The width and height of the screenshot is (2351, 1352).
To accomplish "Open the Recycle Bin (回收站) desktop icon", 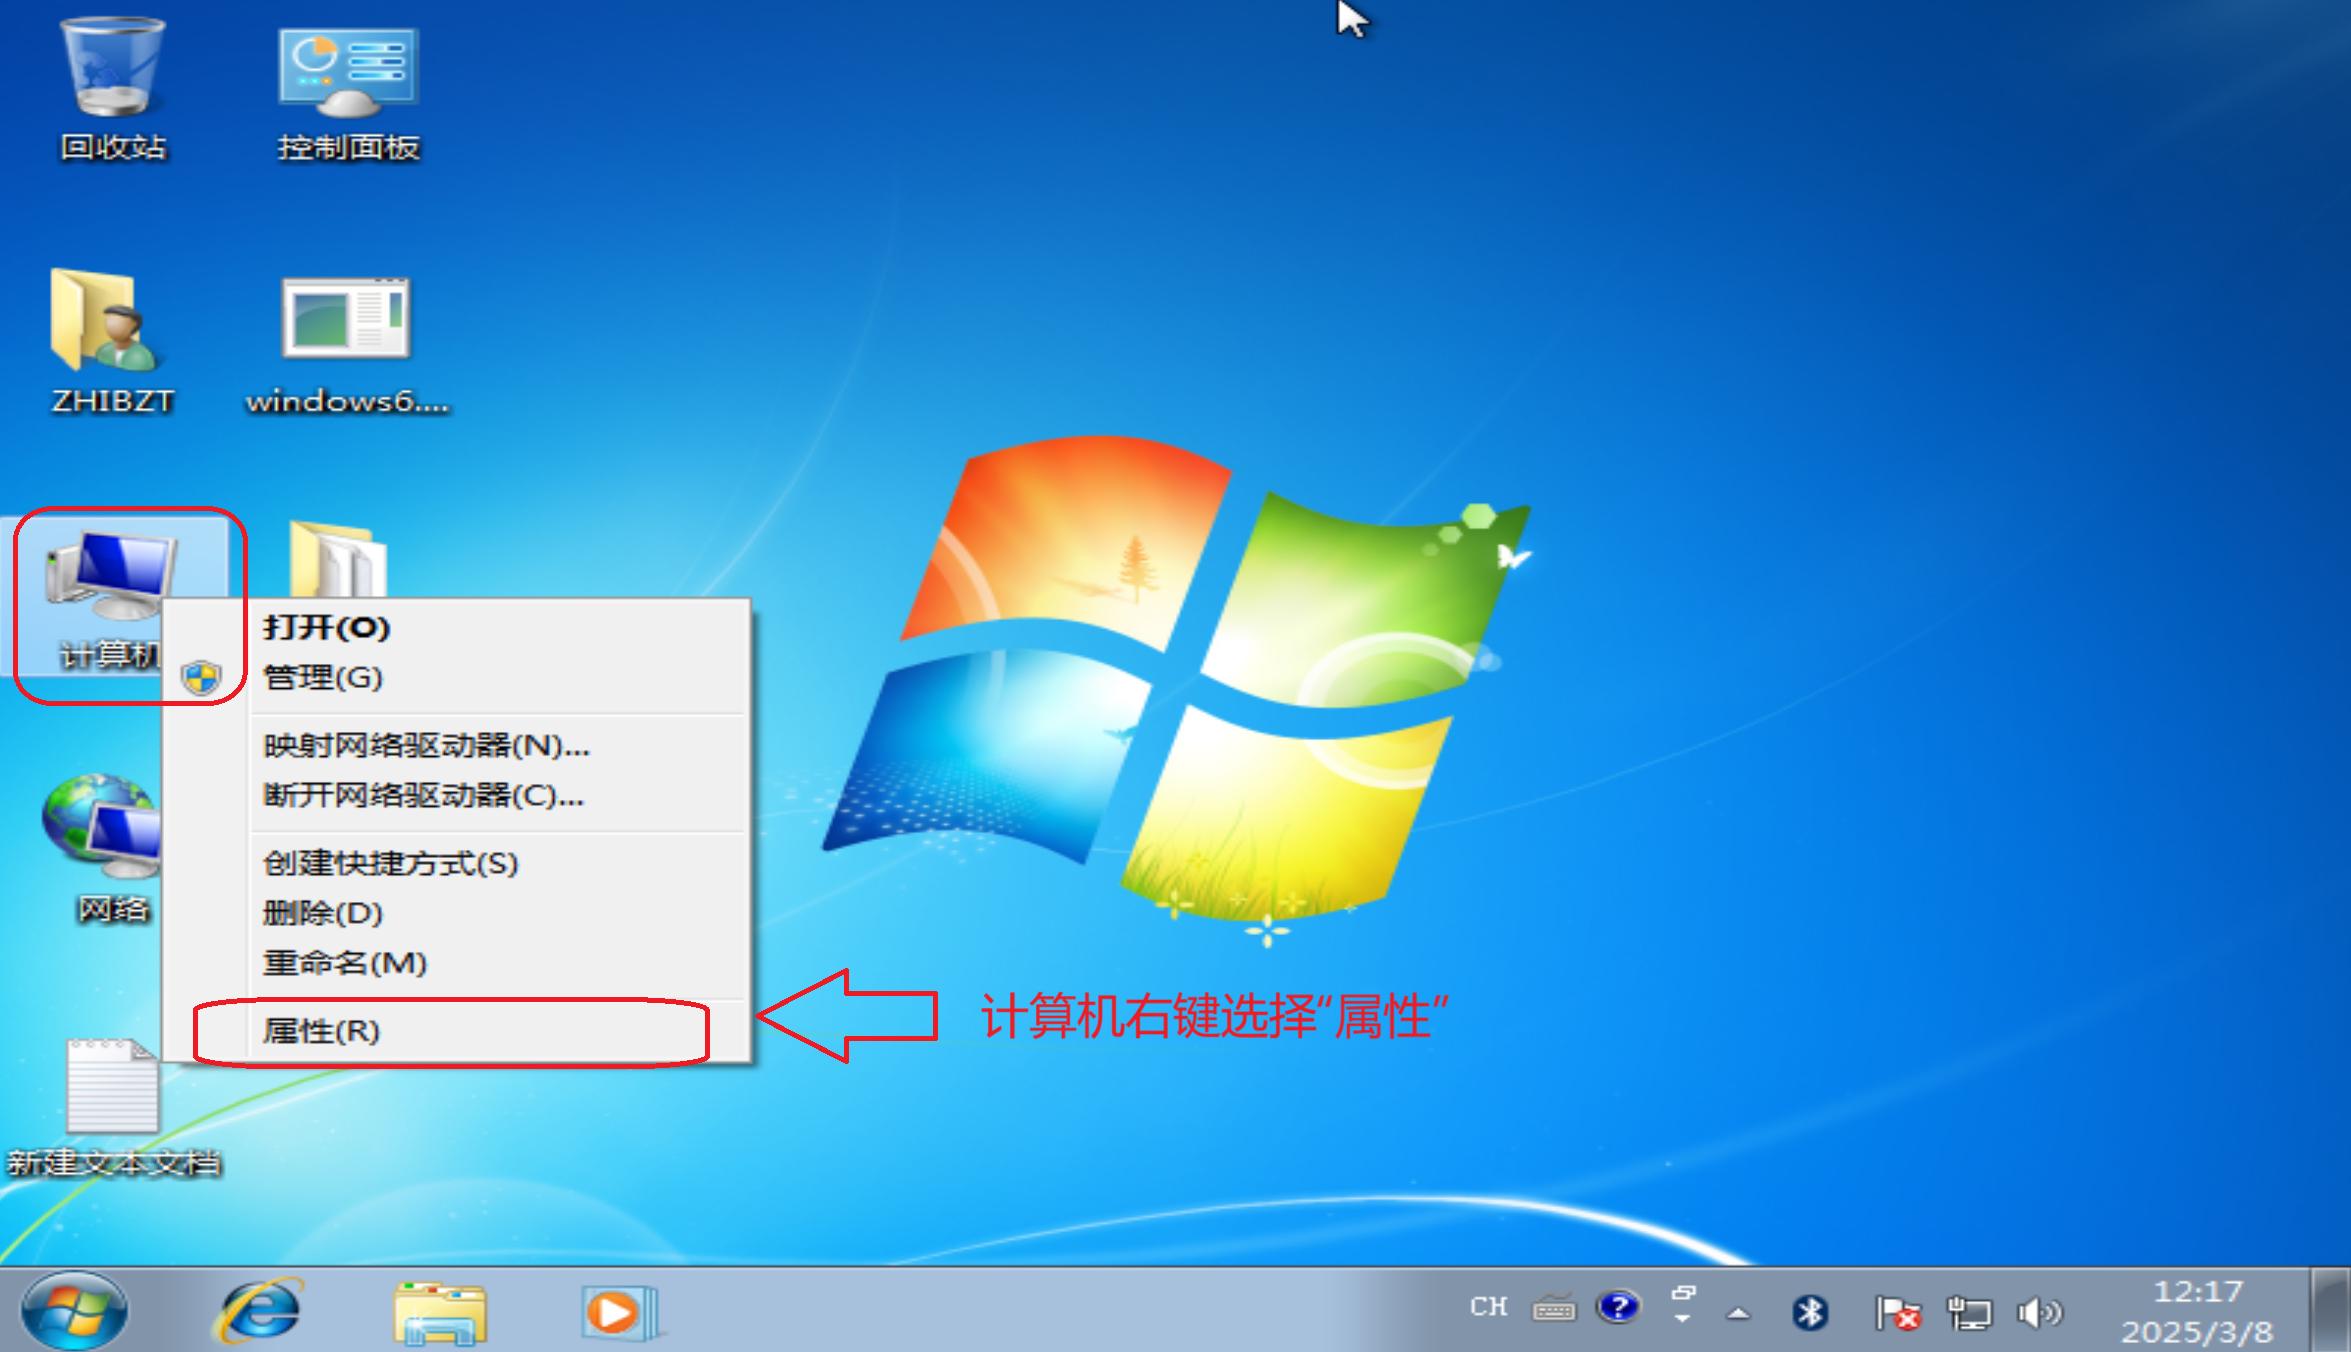I will pos(113,90).
